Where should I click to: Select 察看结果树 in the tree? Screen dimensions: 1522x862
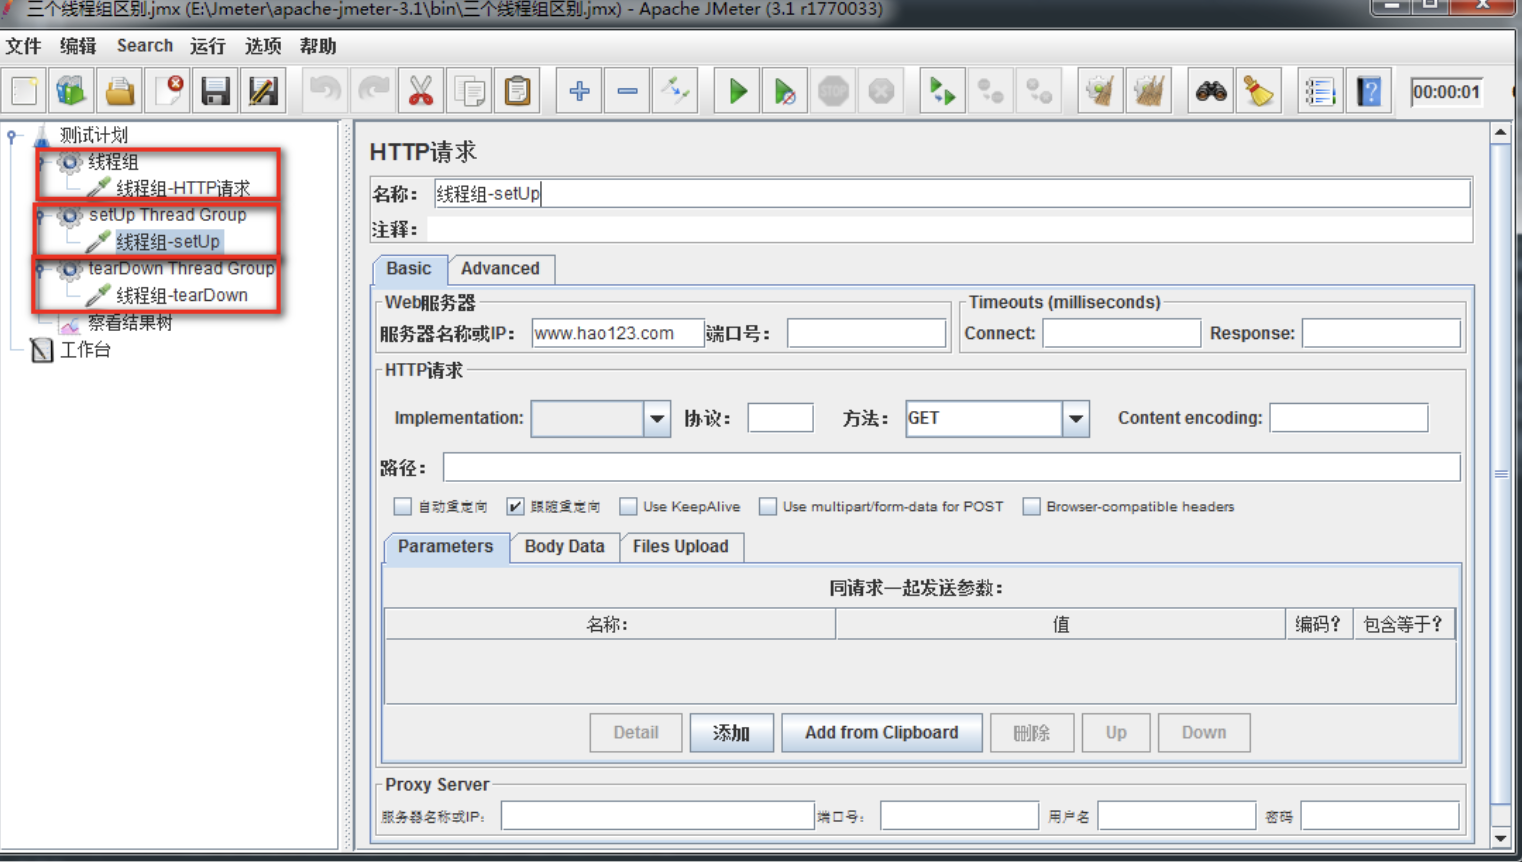tap(130, 323)
